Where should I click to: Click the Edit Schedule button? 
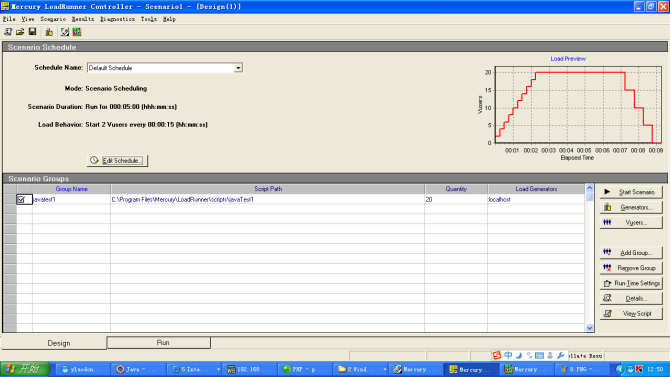point(117,161)
